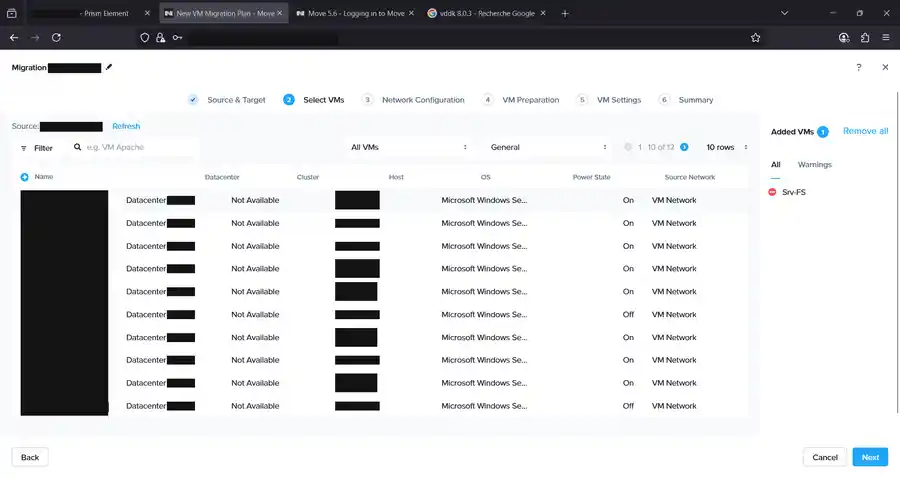Click the search magnifier icon

point(77,147)
